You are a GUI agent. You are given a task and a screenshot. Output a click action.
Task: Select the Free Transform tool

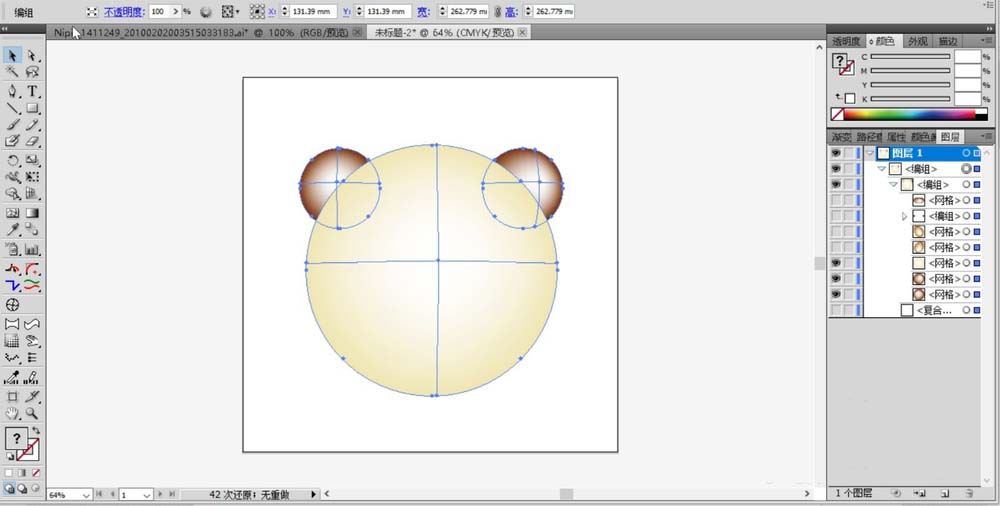pos(32,177)
